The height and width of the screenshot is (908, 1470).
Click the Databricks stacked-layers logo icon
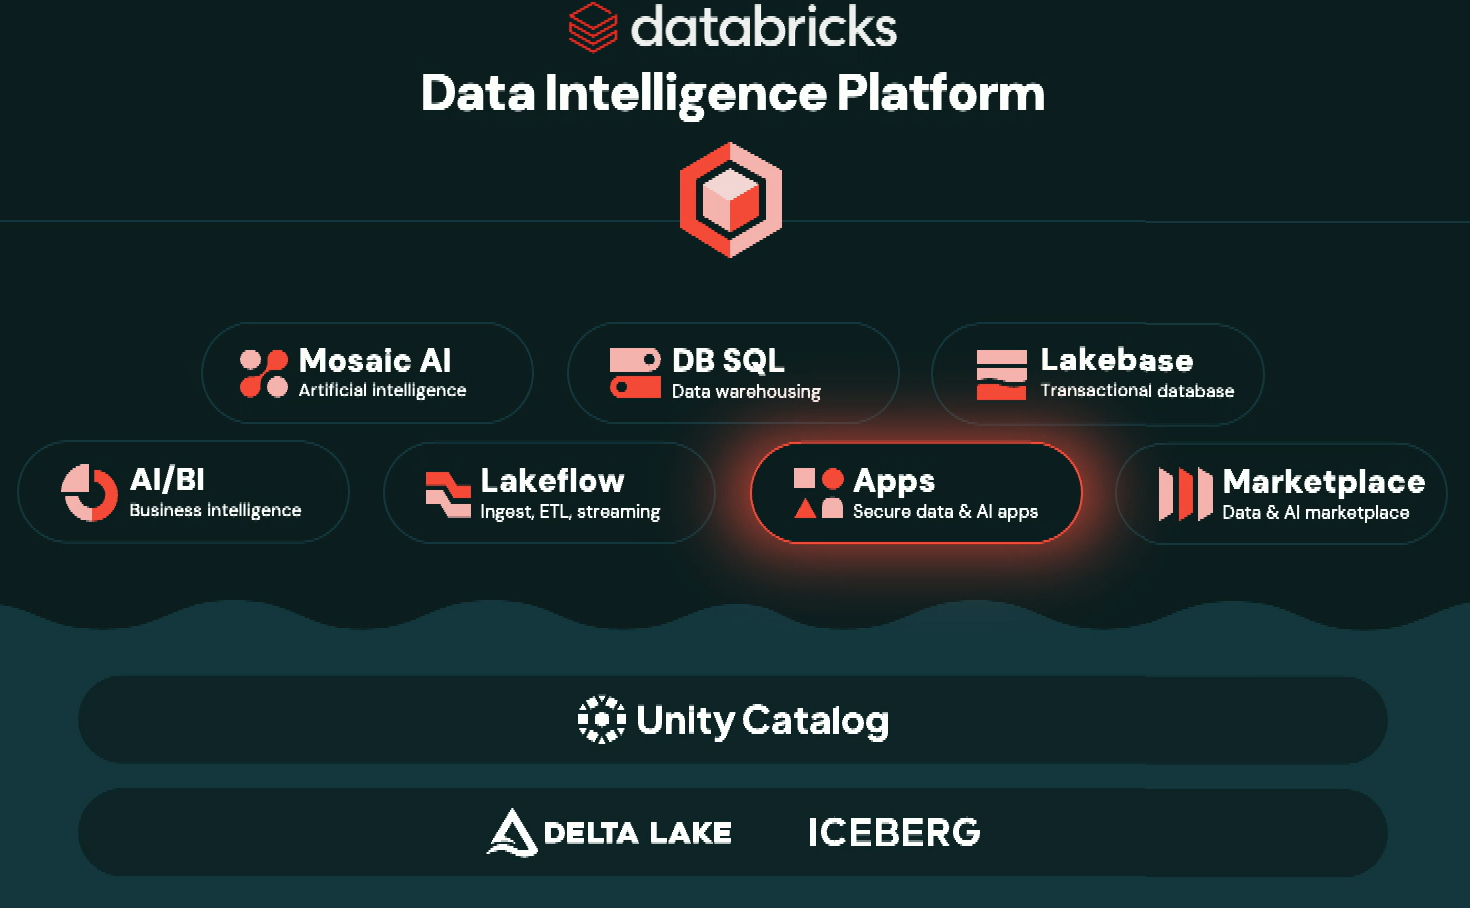pos(592,27)
